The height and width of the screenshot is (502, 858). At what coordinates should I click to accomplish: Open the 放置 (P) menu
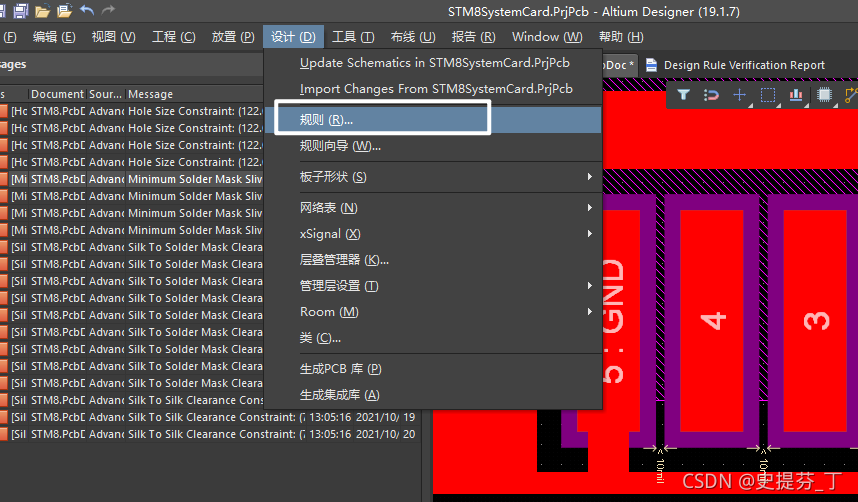pyautogui.click(x=233, y=37)
